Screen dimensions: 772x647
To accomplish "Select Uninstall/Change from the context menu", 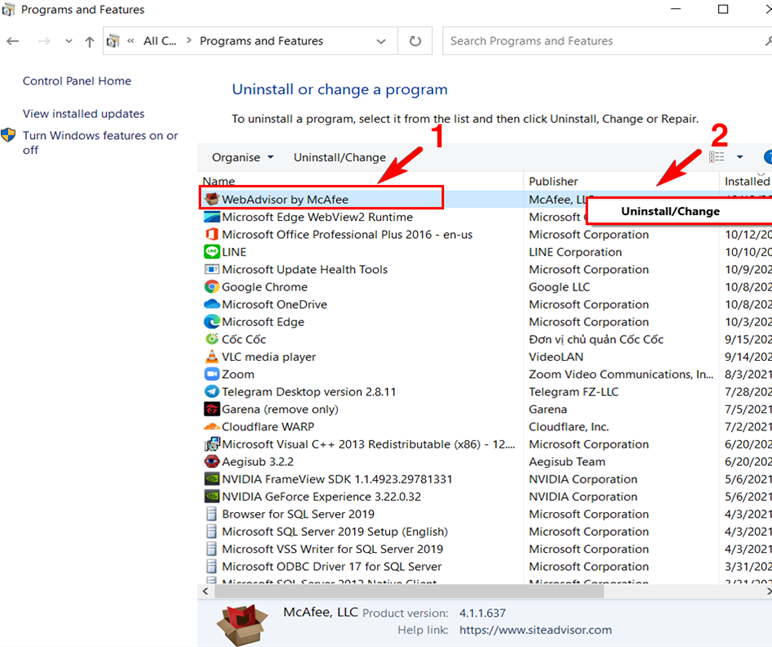I will [678, 211].
